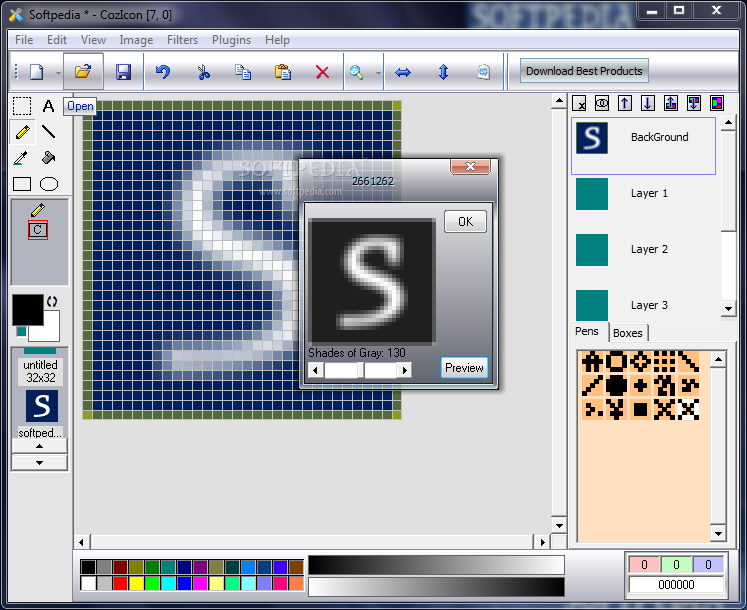747x610 pixels.
Task: Click left arrow of Shades of Gray slider
Action: 315,370
